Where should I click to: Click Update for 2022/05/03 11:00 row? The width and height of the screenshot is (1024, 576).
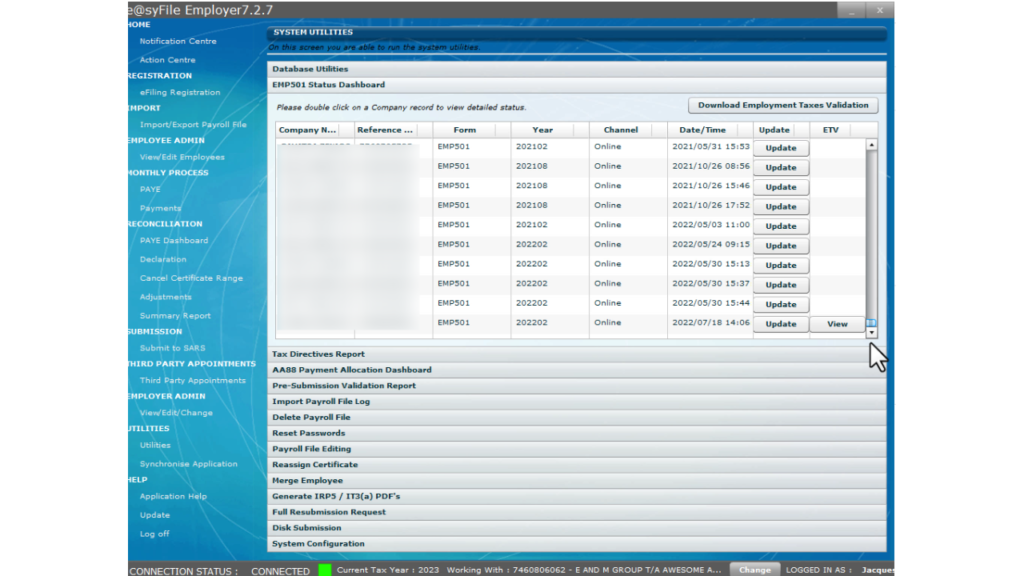[x=780, y=226]
